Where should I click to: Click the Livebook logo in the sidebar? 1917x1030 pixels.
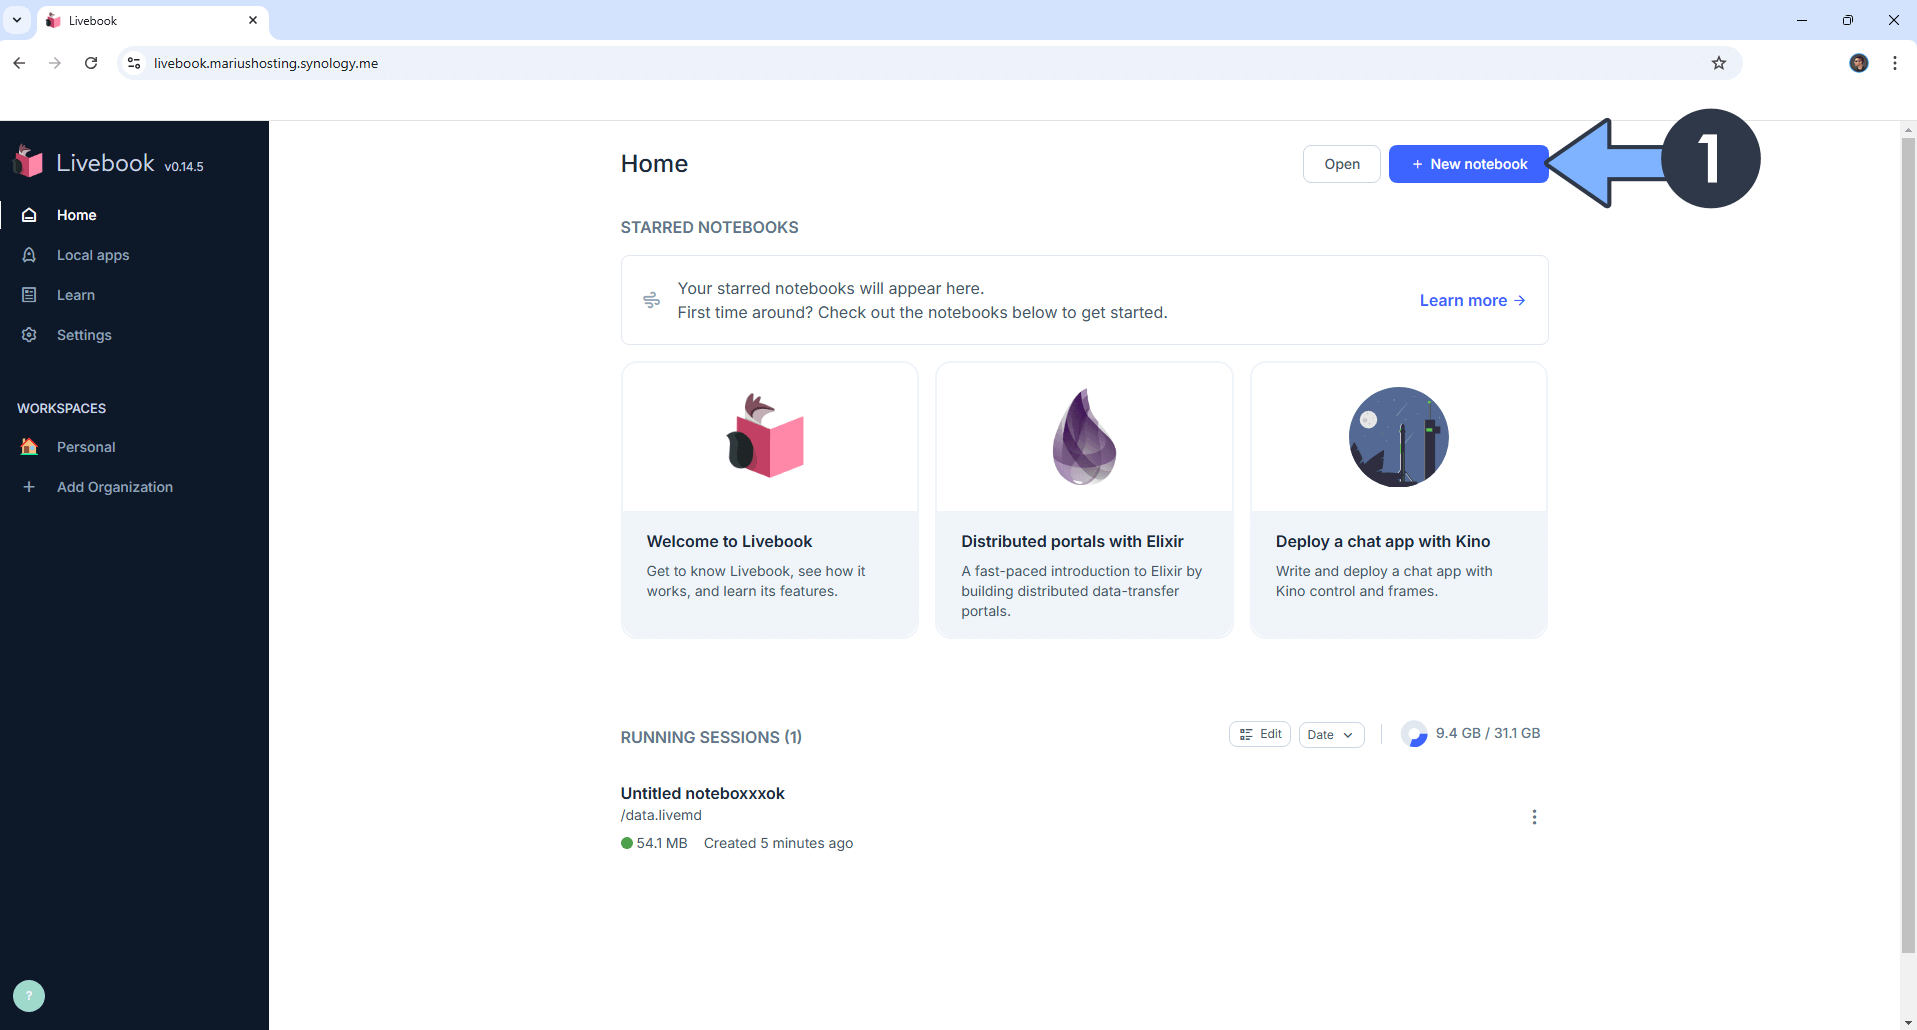point(29,161)
